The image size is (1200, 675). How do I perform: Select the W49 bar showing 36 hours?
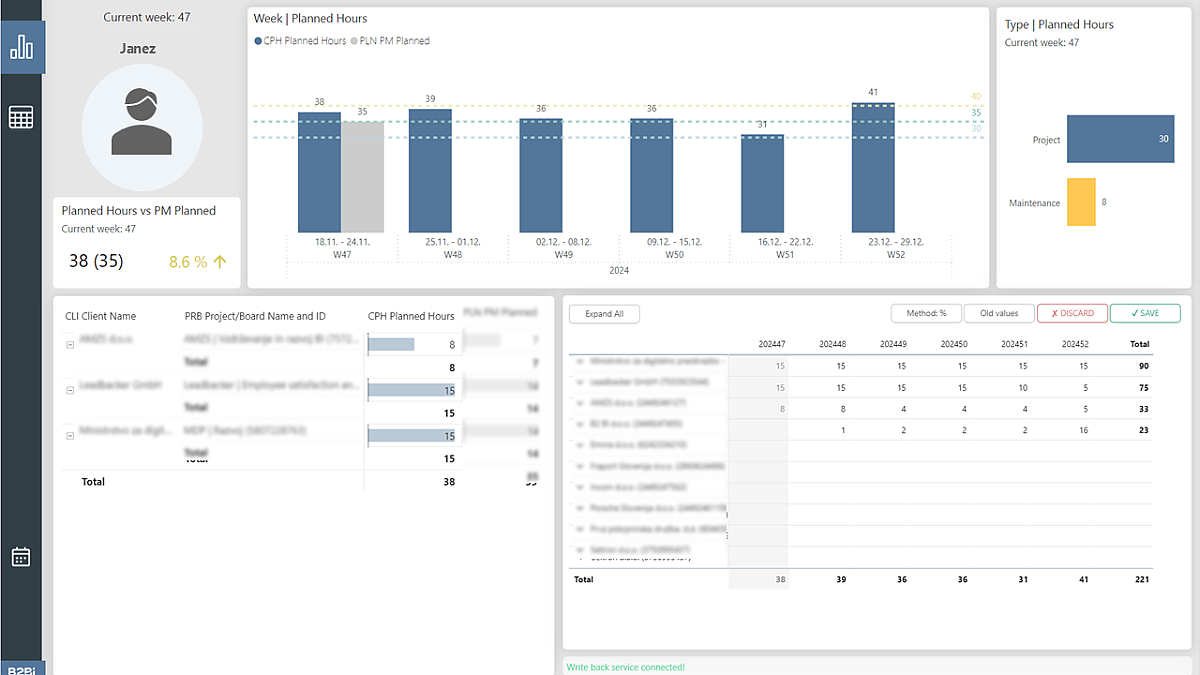[x=541, y=175]
